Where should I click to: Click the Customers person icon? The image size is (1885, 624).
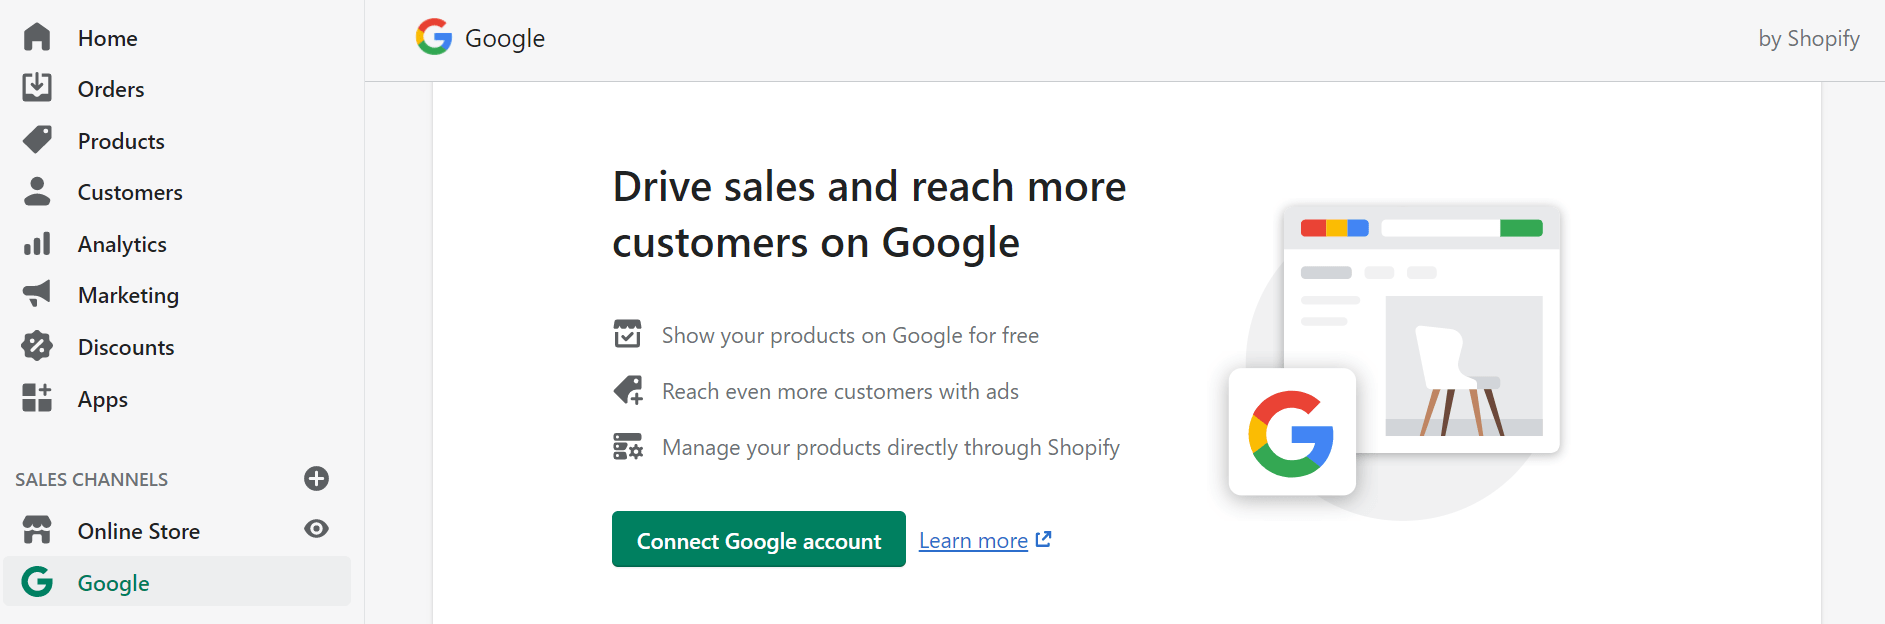tap(37, 191)
